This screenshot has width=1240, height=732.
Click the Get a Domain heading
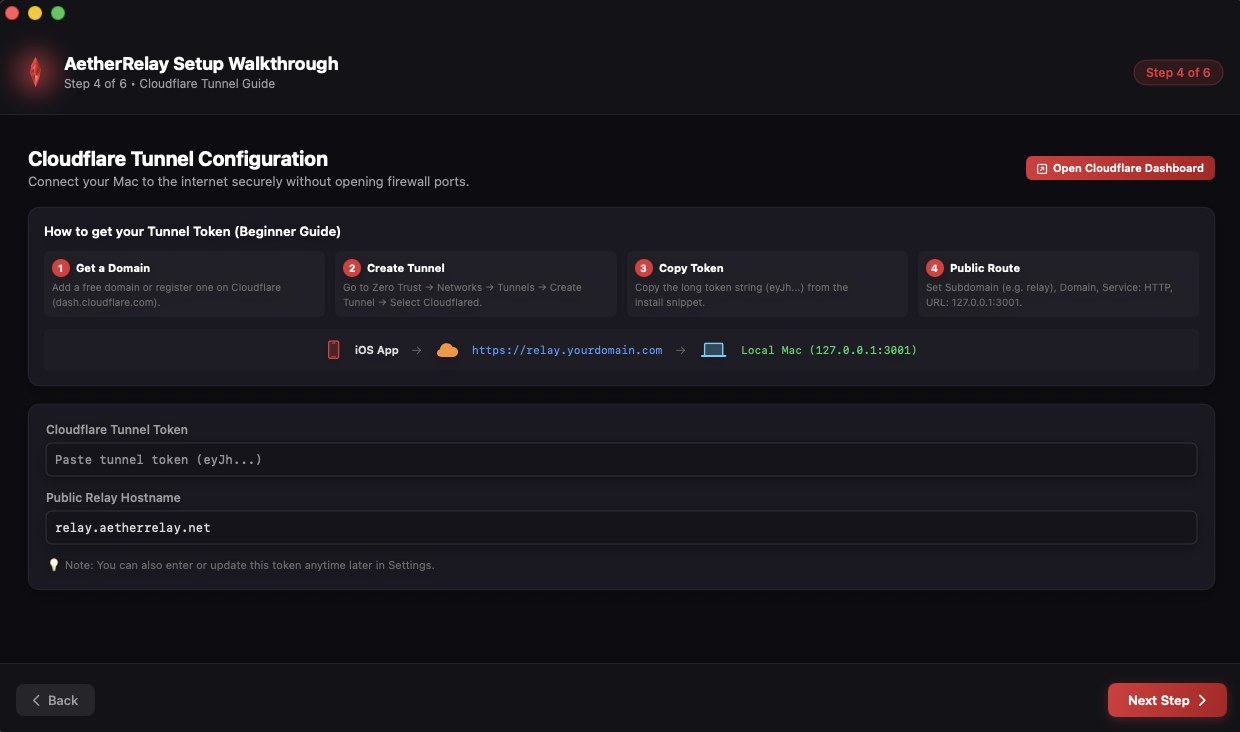click(x=113, y=268)
